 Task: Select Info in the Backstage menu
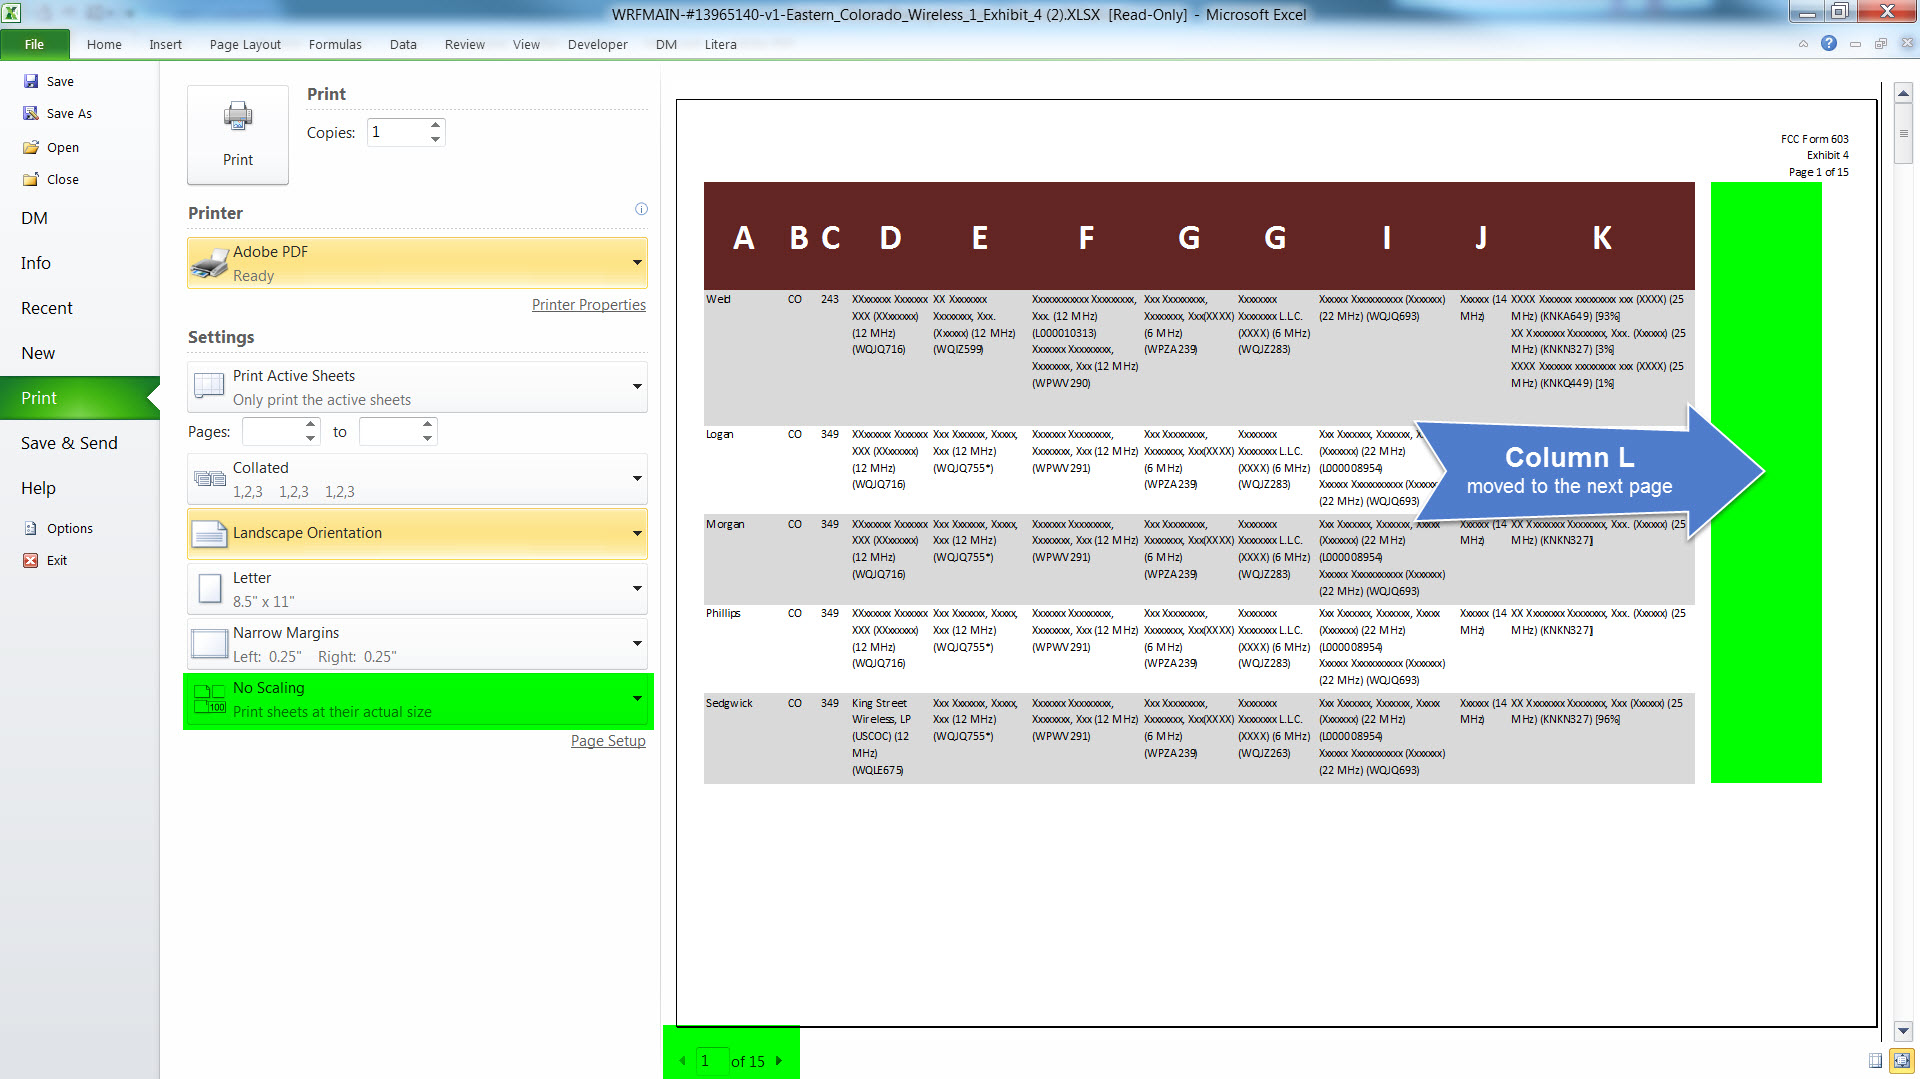point(80,263)
